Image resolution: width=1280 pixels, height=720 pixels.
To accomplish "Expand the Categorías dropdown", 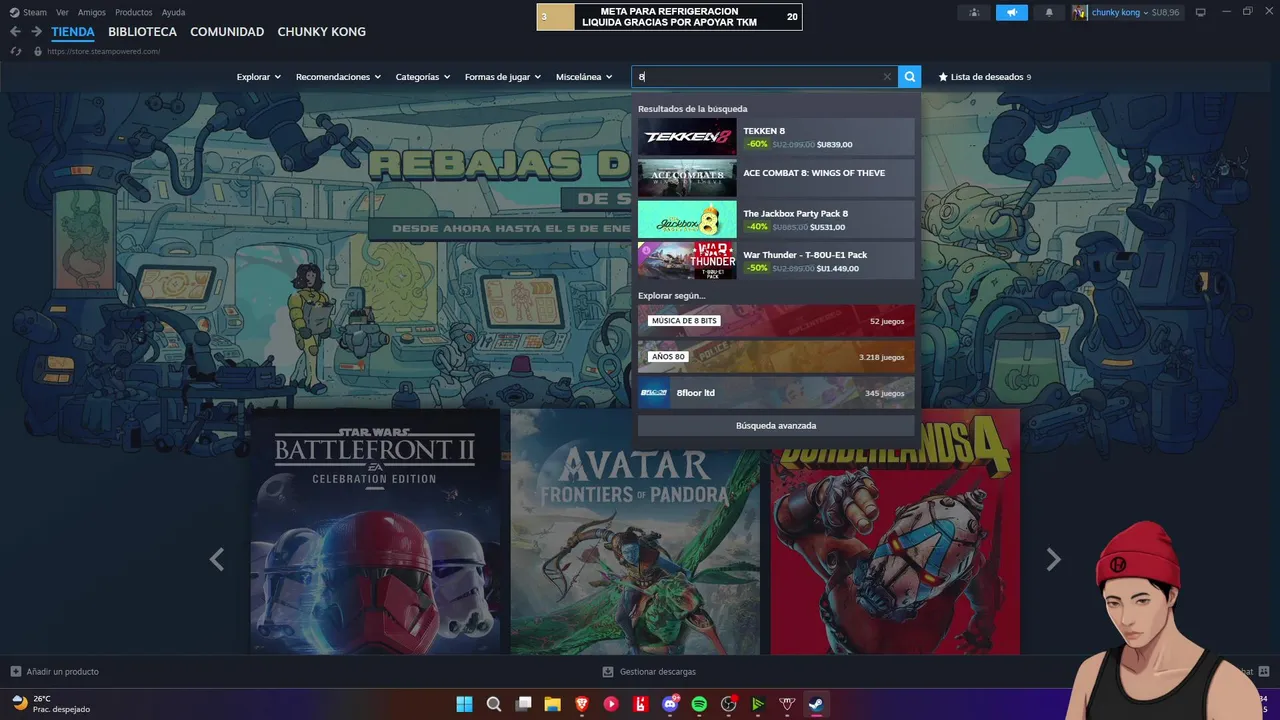I will pos(423,77).
